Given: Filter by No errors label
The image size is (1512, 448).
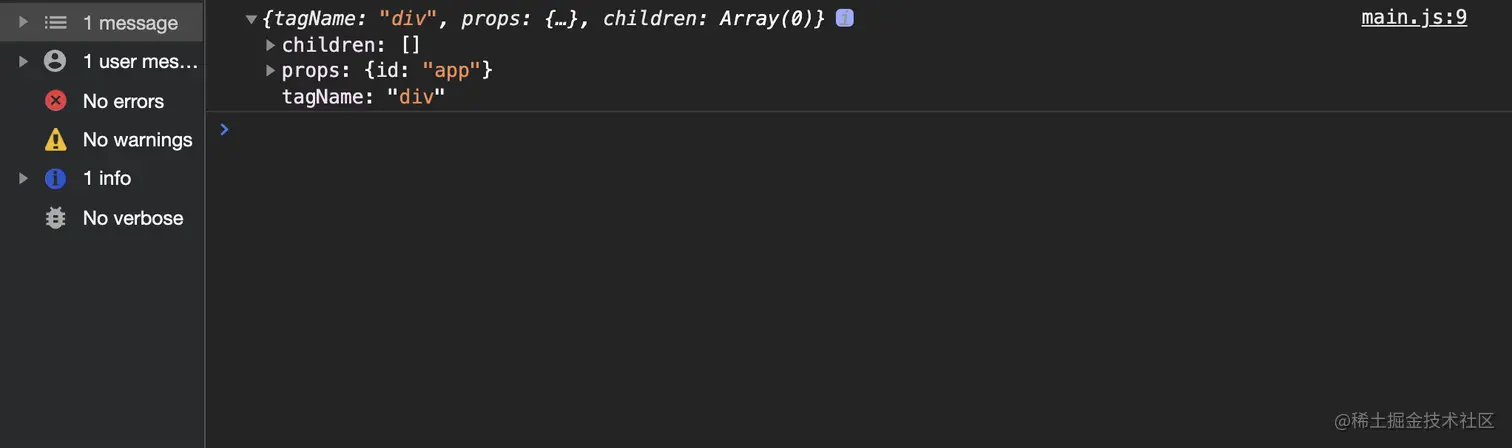Looking at the screenshot, I should 123,101.
